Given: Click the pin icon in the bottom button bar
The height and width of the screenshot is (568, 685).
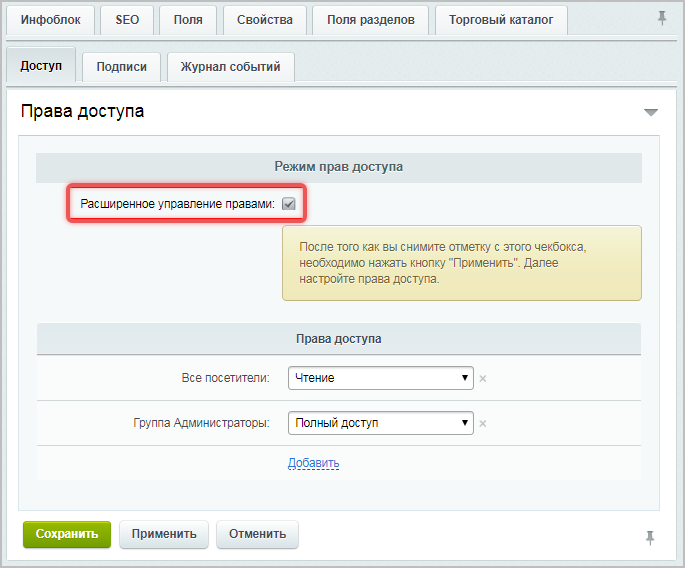Looking at the screenshot, I should pyautogui.click(x=650, y=537).
